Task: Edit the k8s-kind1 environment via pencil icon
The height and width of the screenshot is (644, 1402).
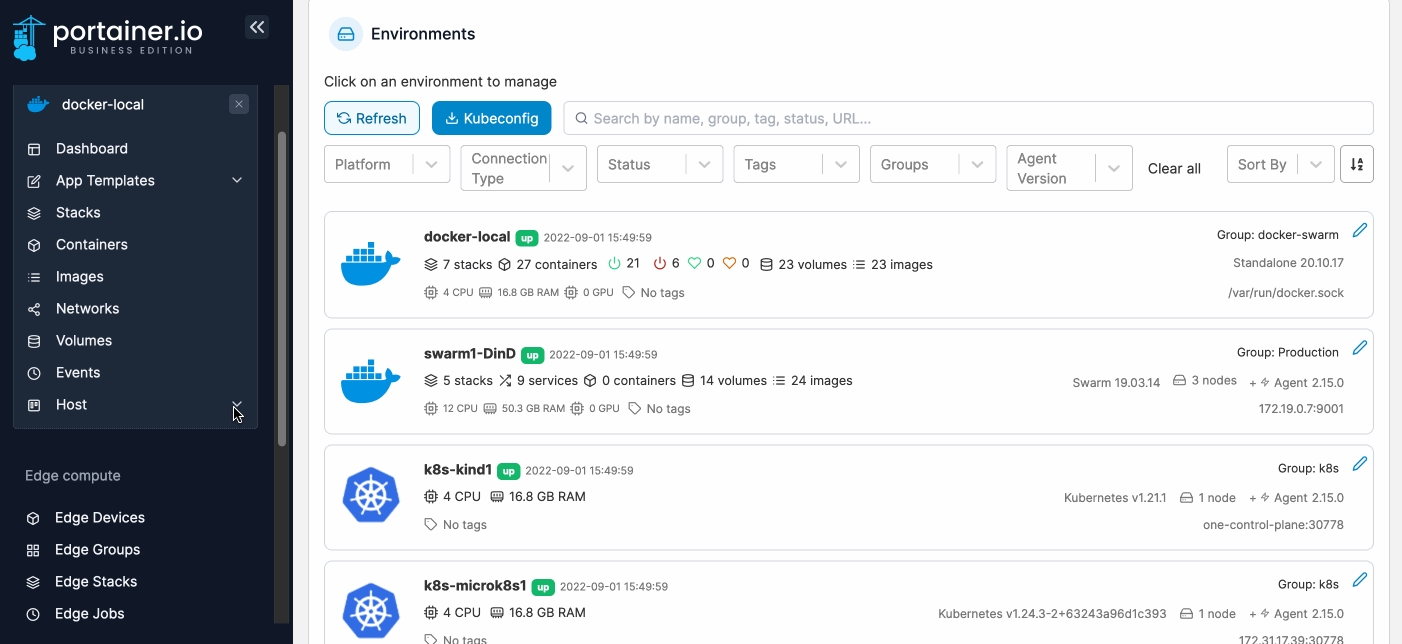Action: [1359, 464]
